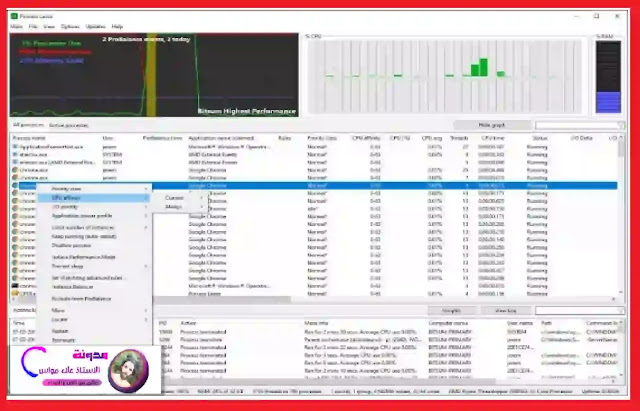
Task: Expand the Priority class submenu
Action: click(95, 189)
